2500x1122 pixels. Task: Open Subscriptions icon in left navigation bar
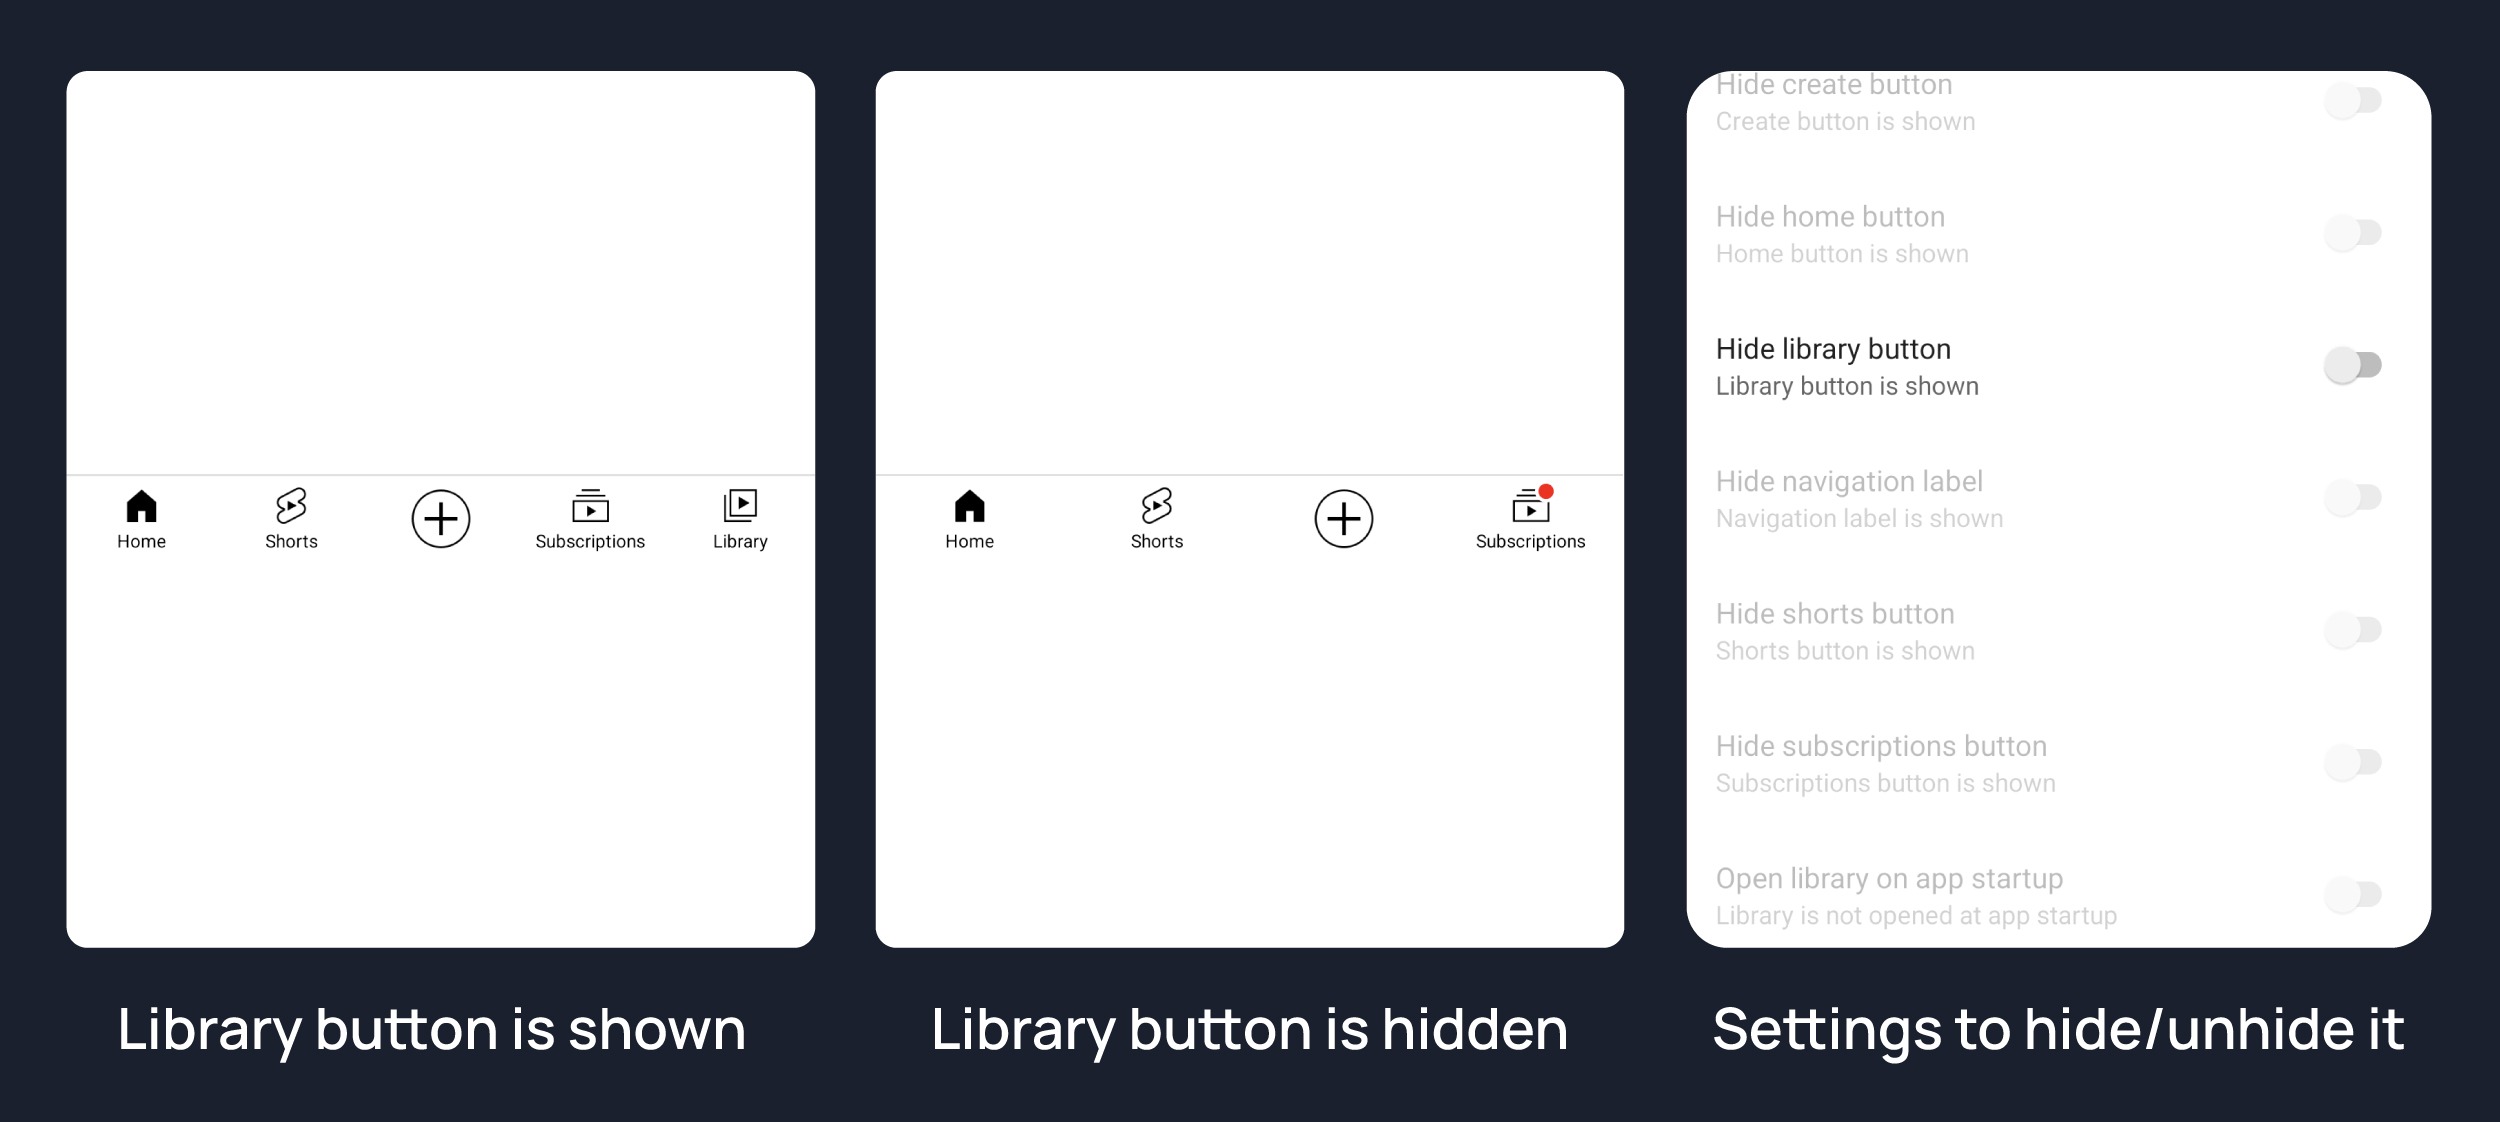tap(590, 506)
